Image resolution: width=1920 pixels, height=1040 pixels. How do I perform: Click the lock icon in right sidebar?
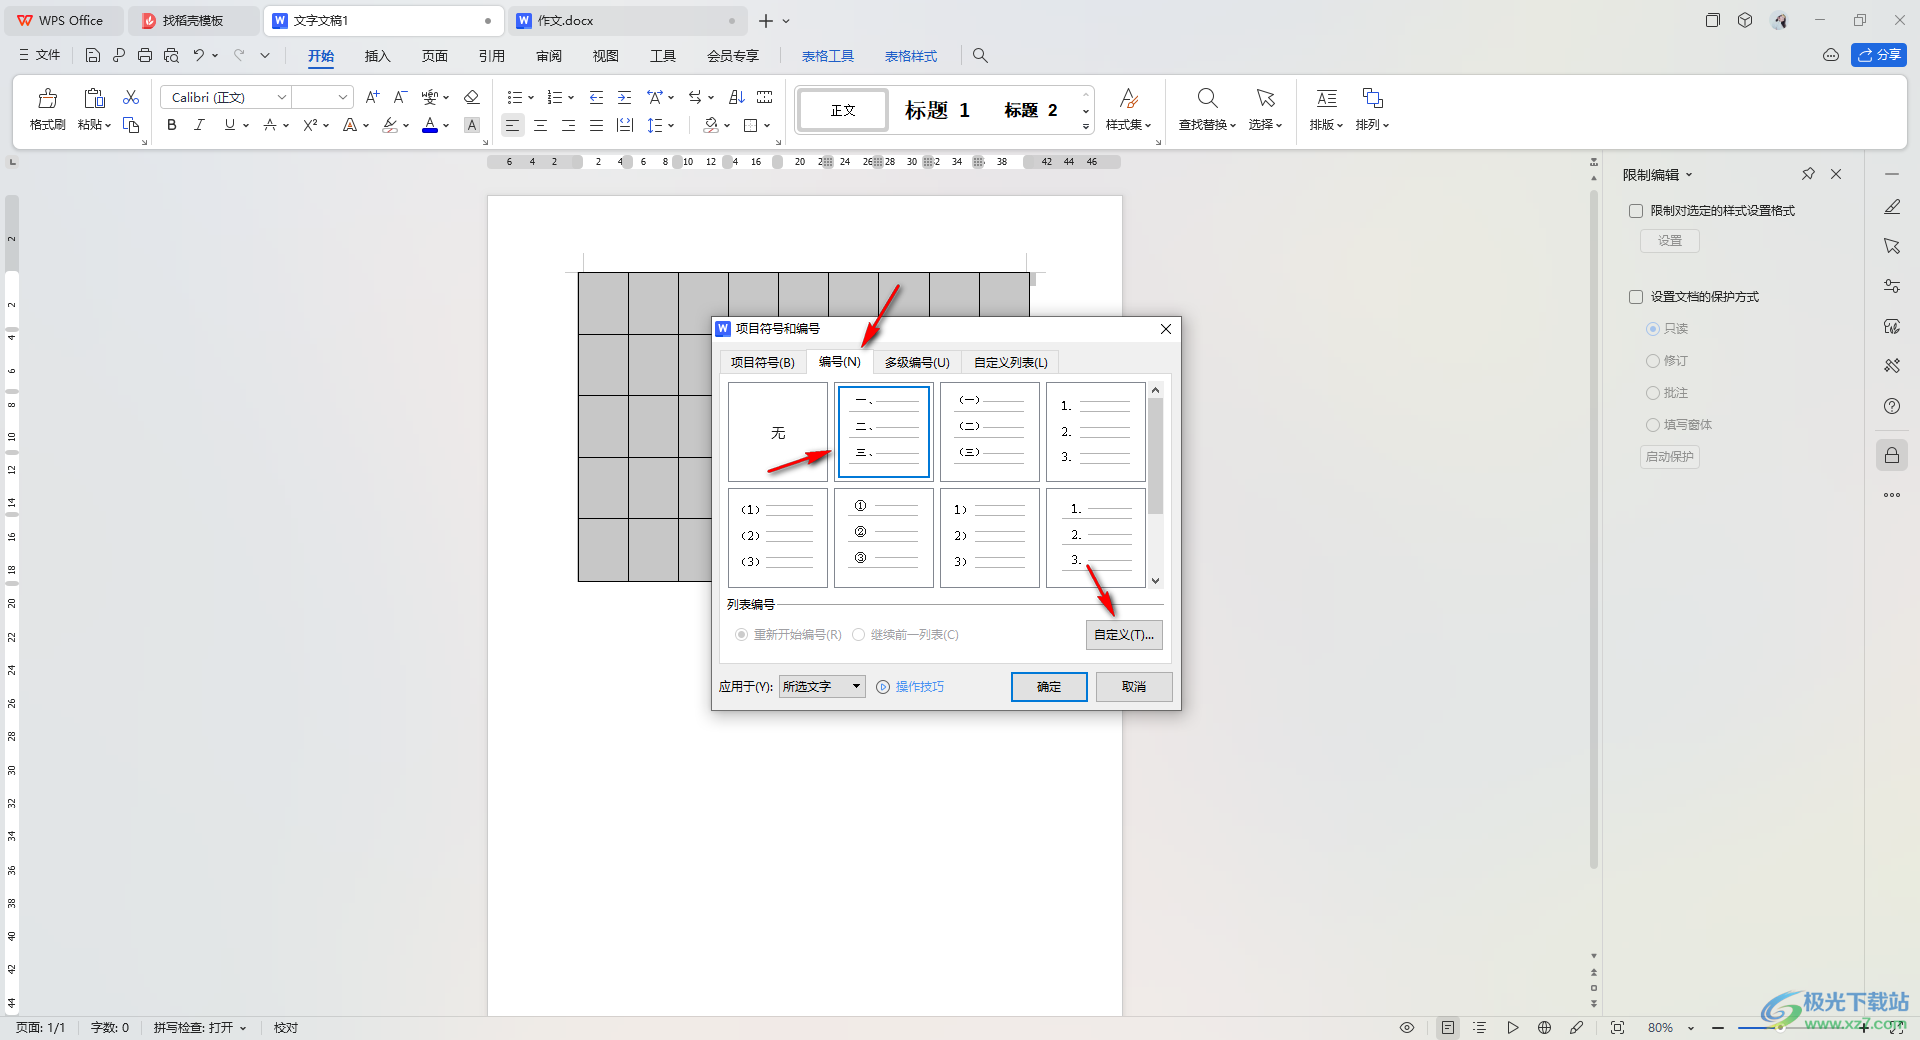click(x=1892, y=456)
